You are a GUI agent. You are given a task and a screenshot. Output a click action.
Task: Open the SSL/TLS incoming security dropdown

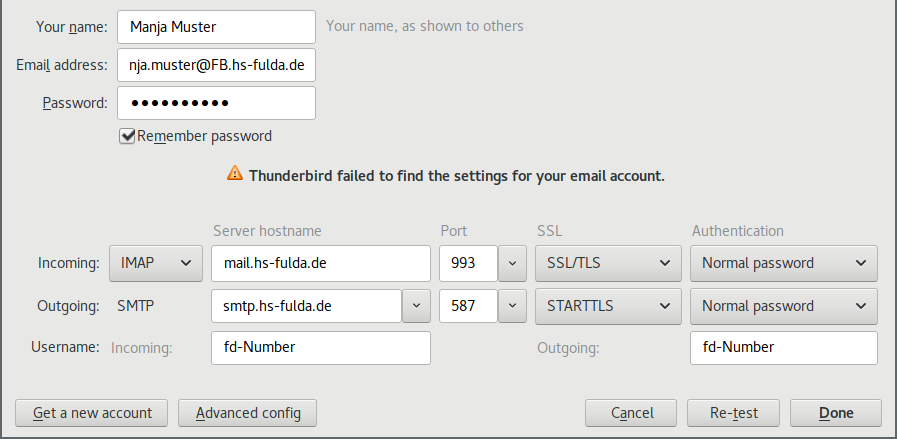[607, 263]
